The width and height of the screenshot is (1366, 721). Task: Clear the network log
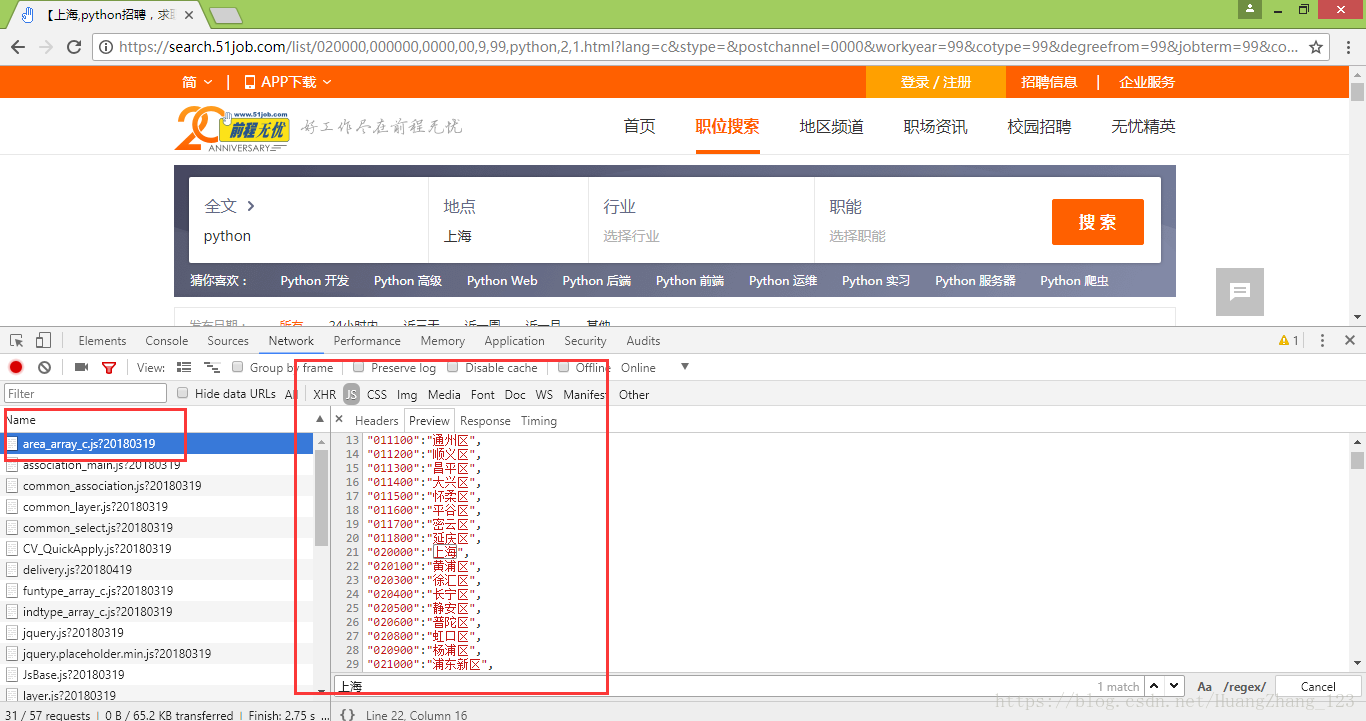pos(44,368)
